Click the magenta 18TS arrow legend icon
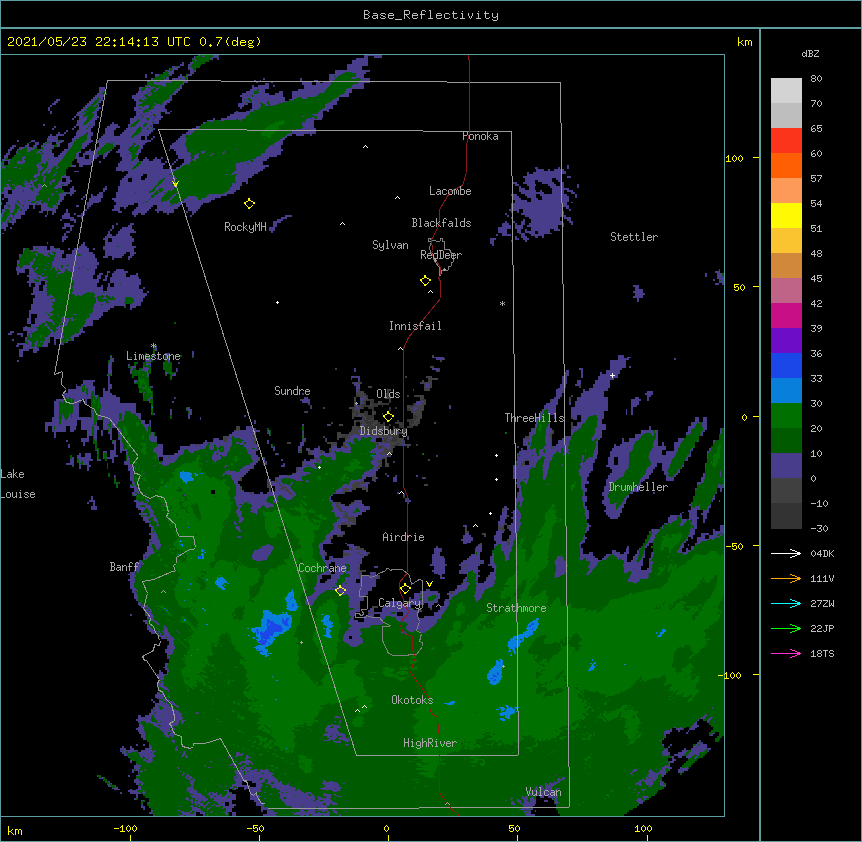Screen dimensions: 862x842 786,653
